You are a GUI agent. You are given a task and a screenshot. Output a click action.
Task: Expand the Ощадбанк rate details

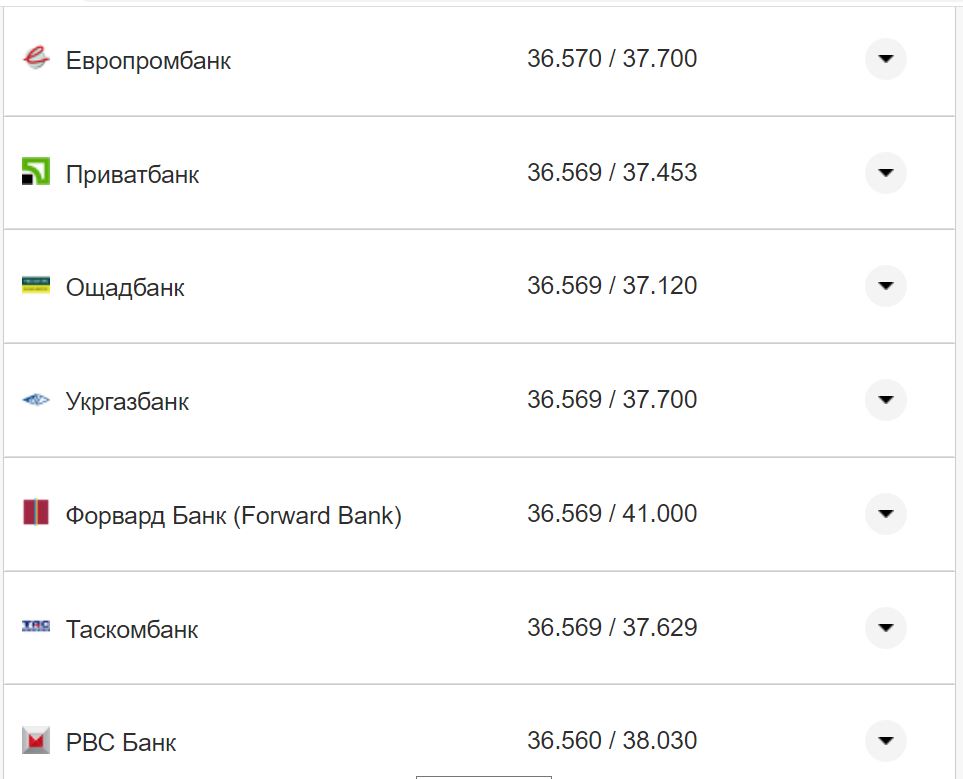pos(884,286)
